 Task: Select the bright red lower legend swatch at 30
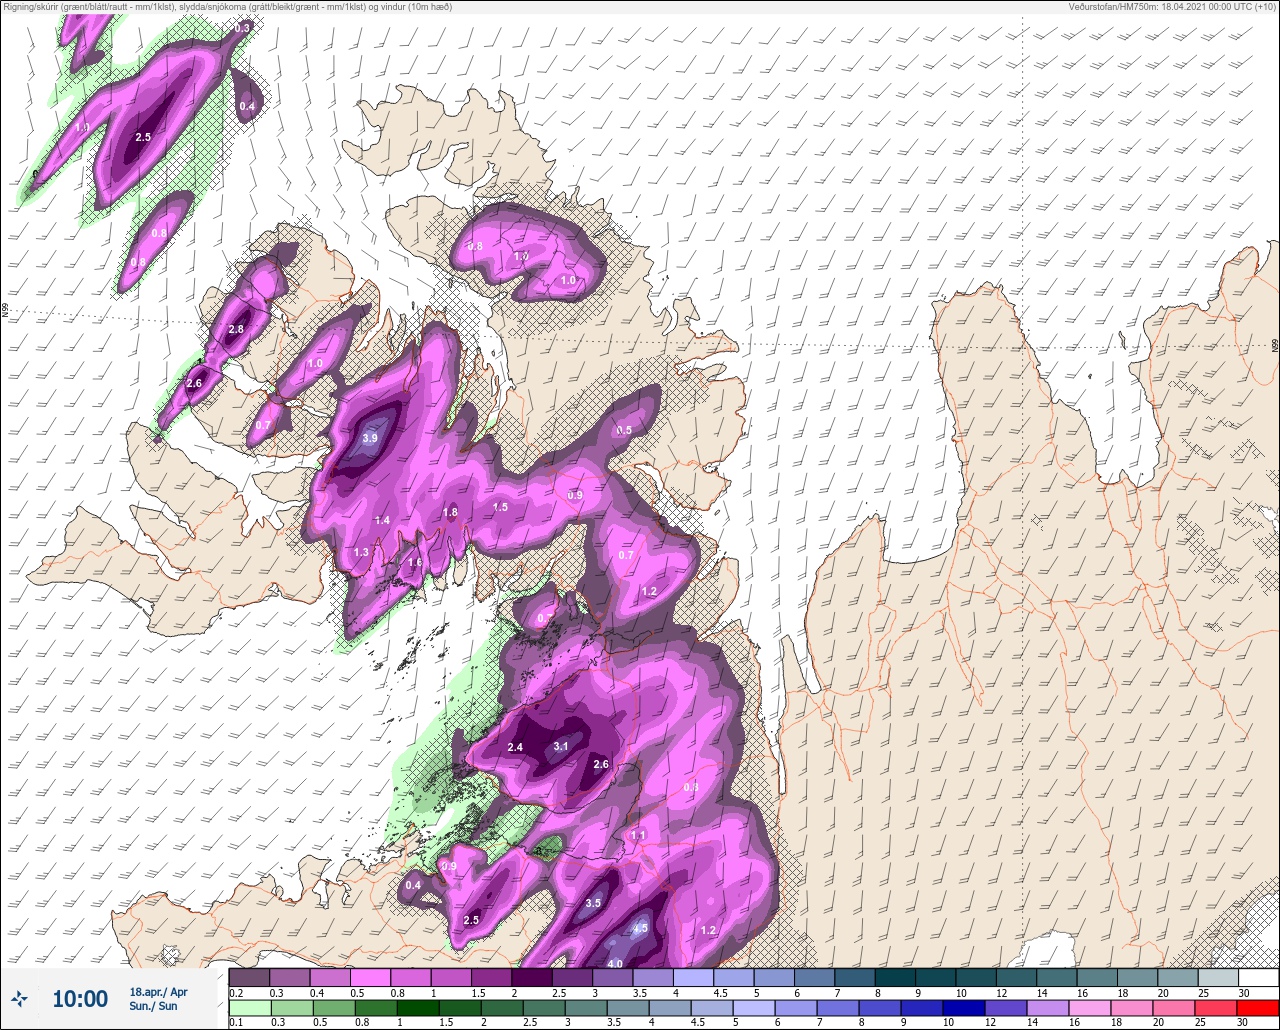click(x=1258, y=1008)
